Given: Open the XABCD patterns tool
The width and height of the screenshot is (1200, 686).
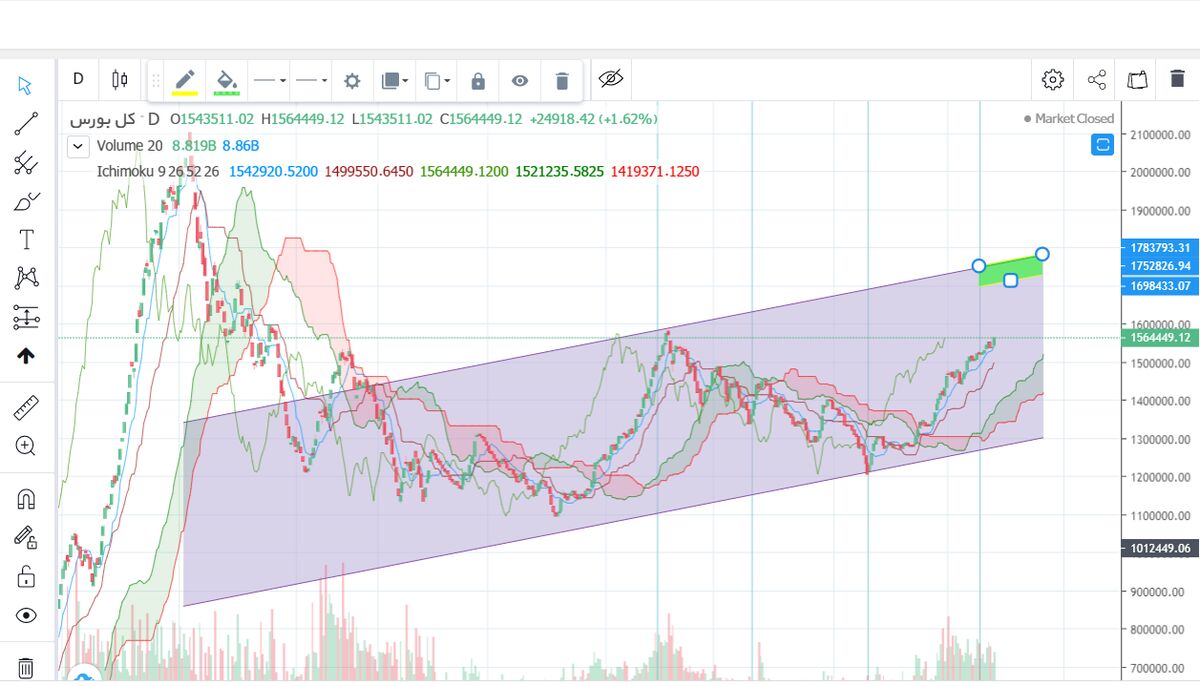Looking at the screenshot, I should pyautogui.click(x=26, y=277).
